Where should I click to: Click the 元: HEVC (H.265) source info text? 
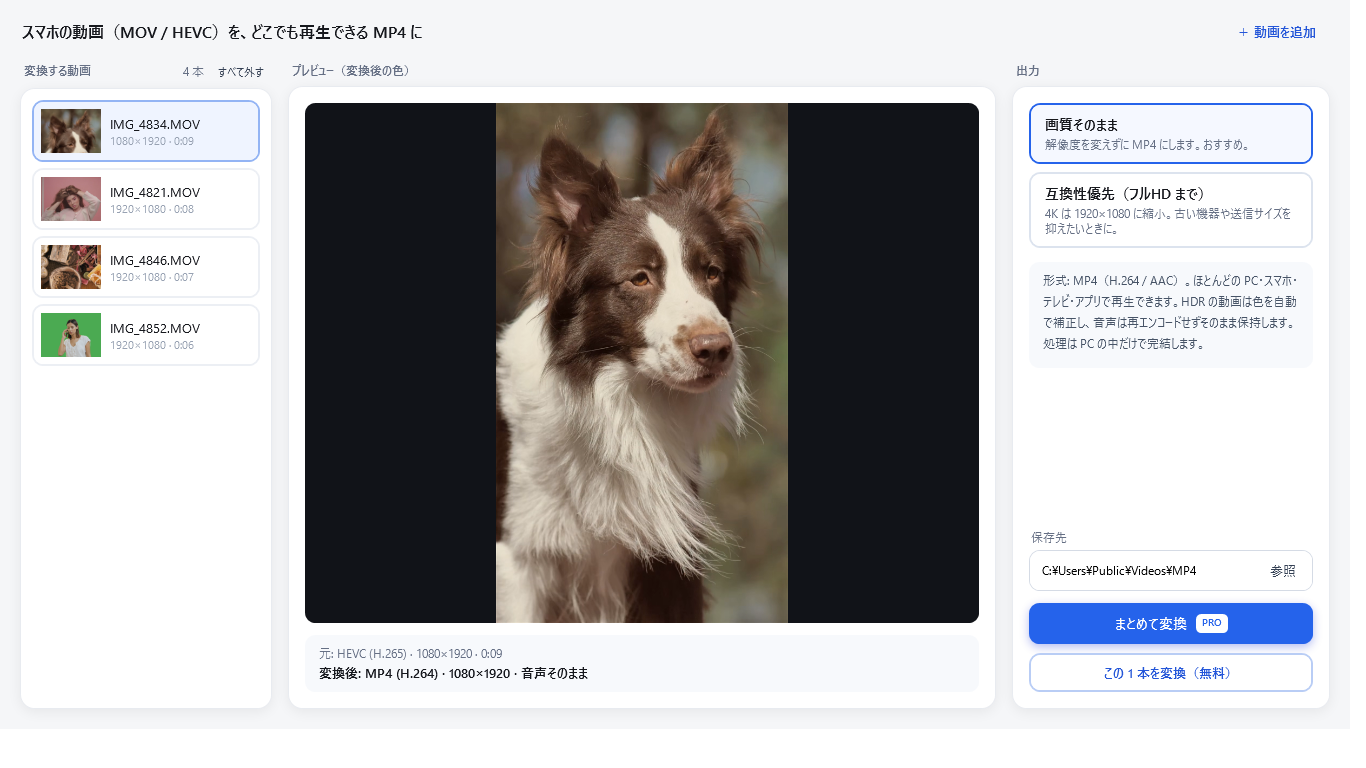(x=411, y=654)
